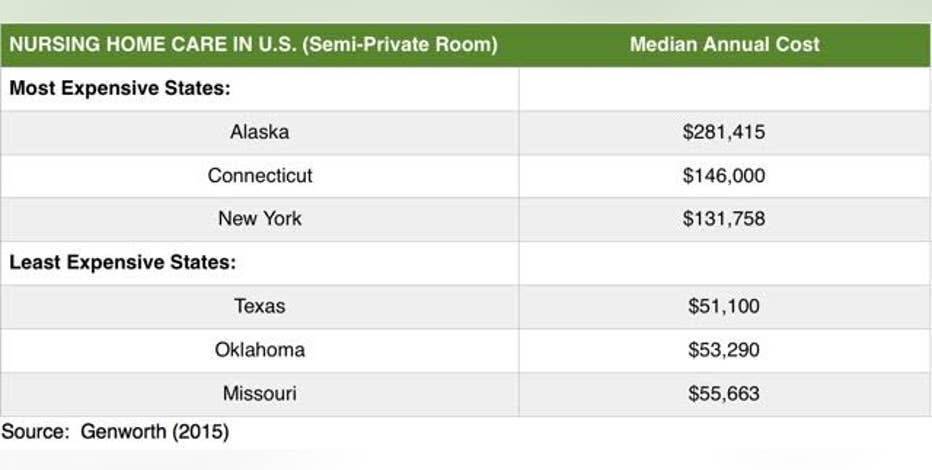This screenshot has width=932, height=470.
Task: Click the $146,000 value
Action: tap(724, 176)
